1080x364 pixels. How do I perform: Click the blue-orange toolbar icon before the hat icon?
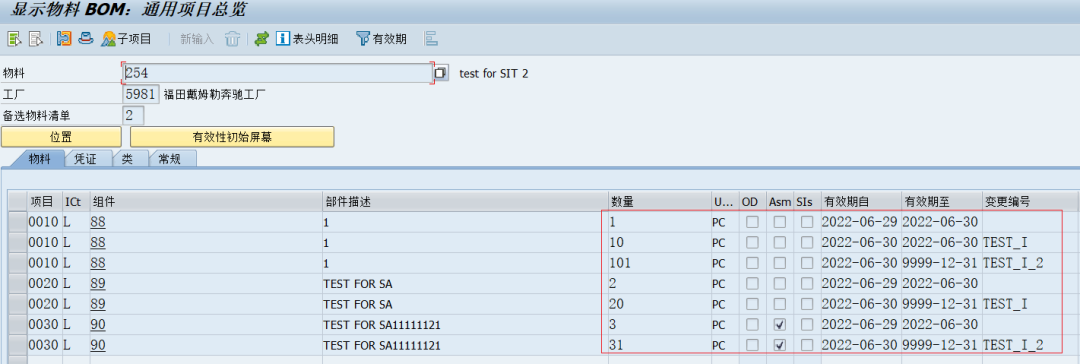click(x=64, y=39)
